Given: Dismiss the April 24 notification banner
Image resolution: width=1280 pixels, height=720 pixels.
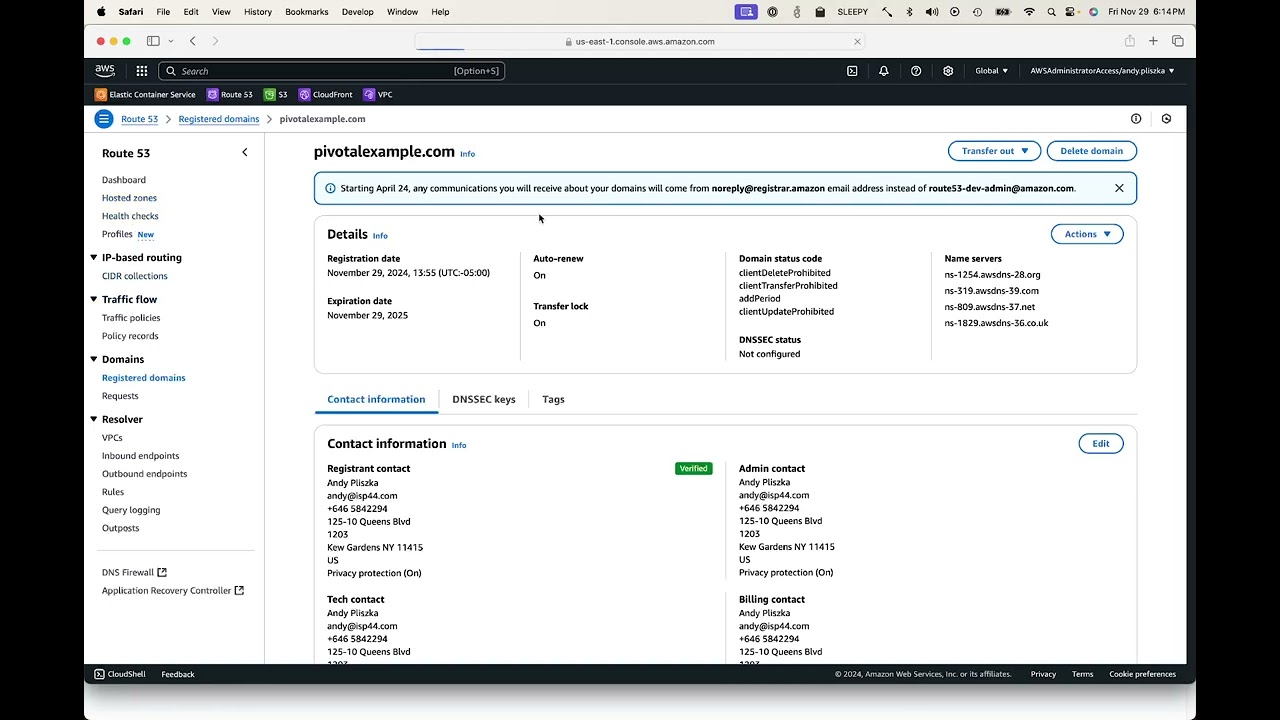Looking at the screenshot, I should click(x=1119, y=188).
